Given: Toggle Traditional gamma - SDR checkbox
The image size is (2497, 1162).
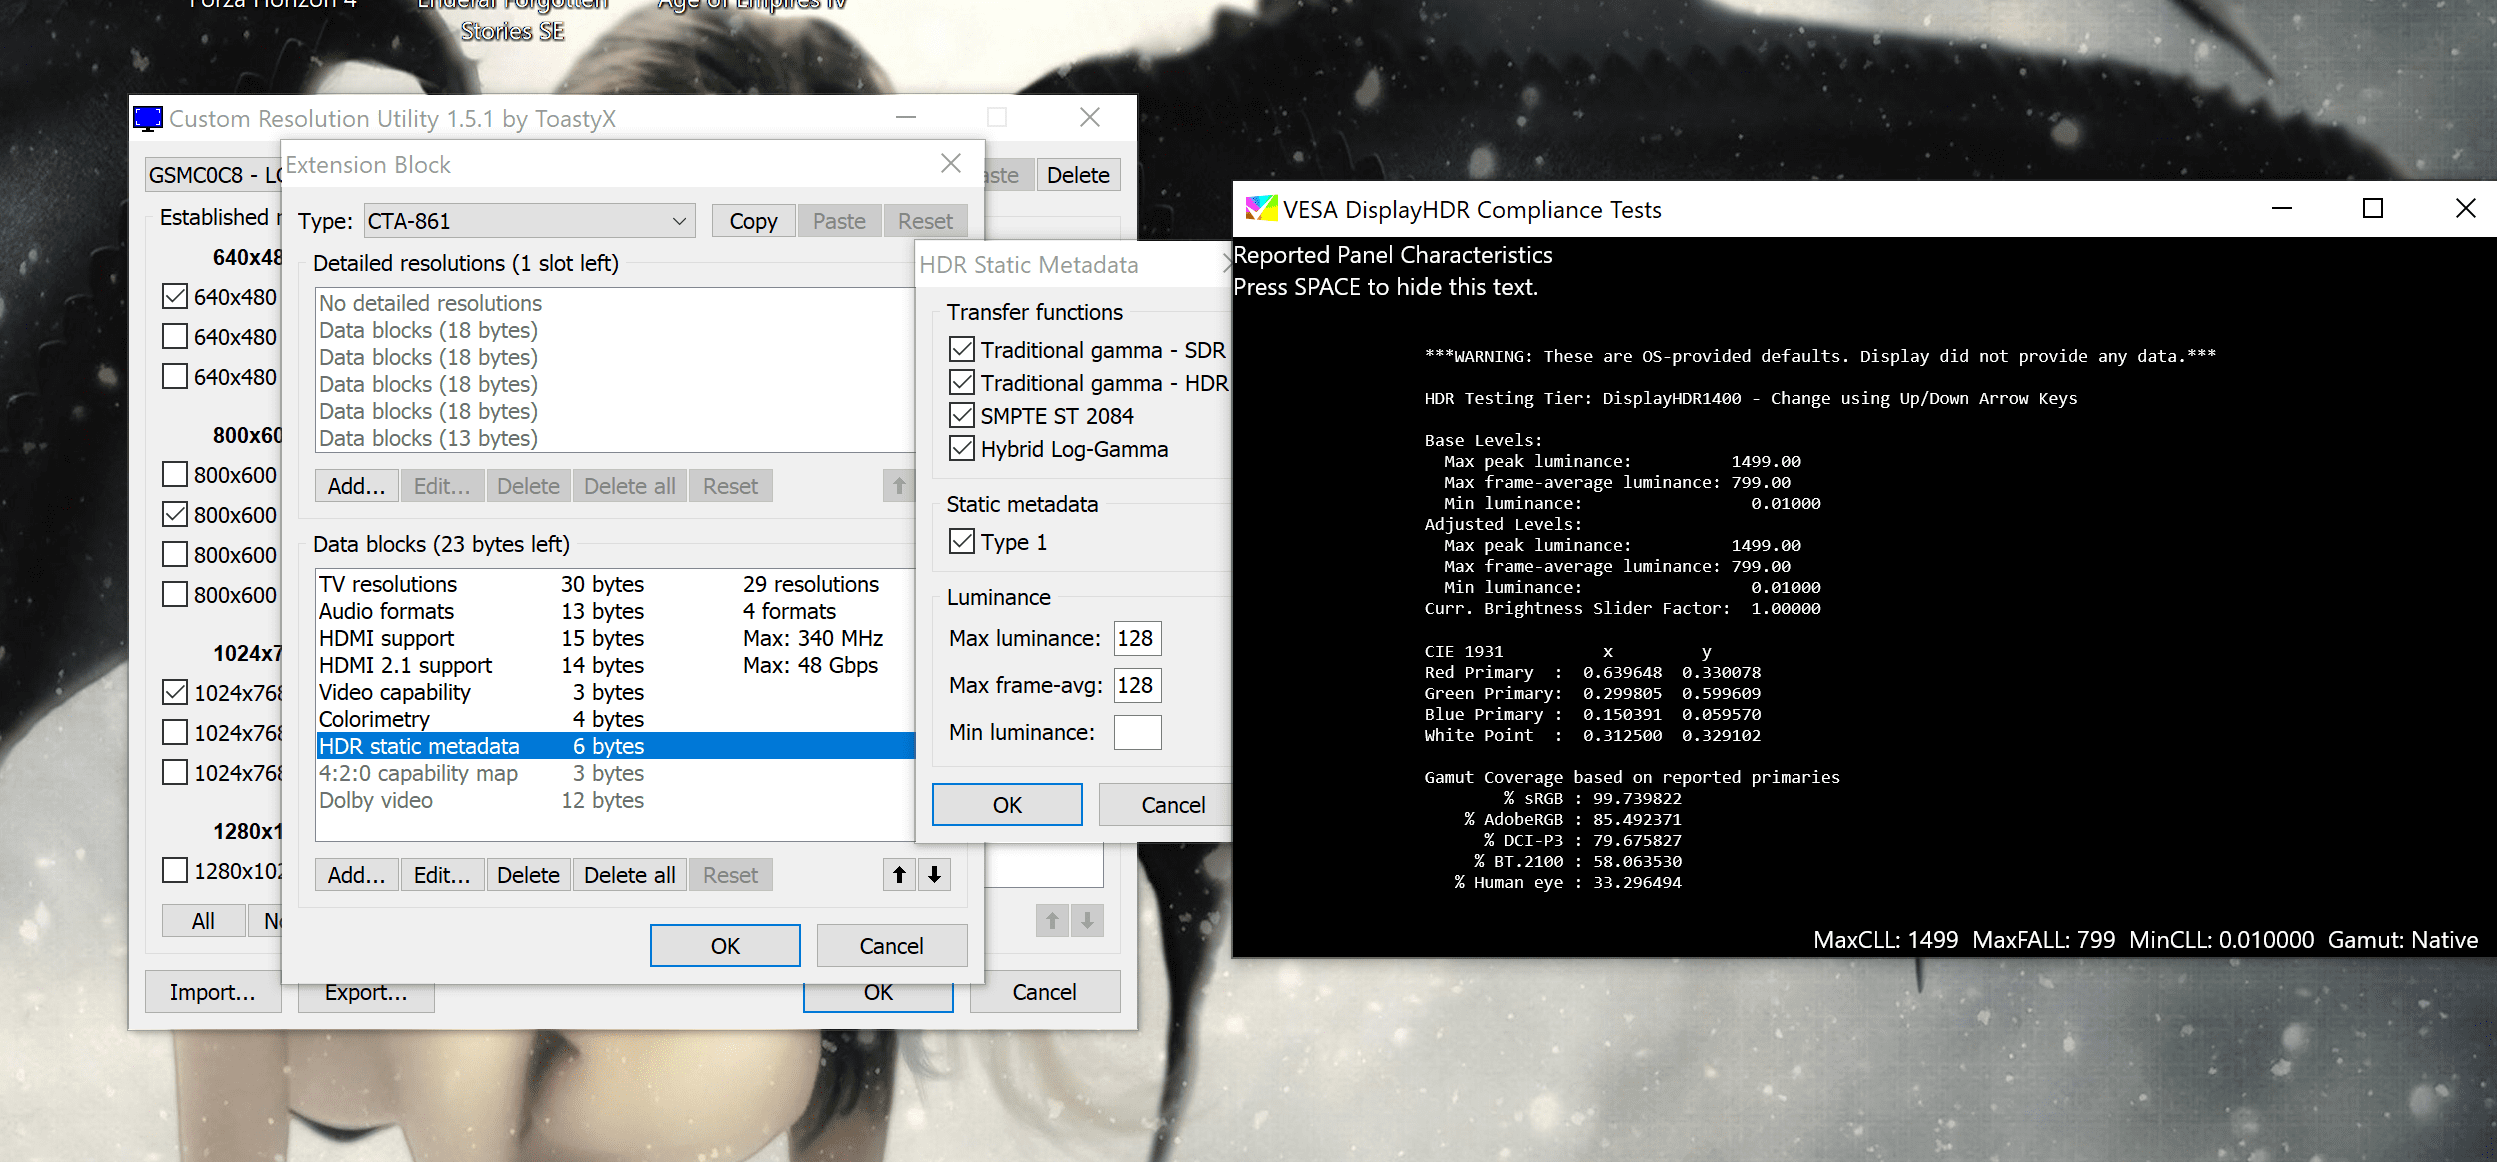Looking at the screenshot, I should [x=962, y=349].
